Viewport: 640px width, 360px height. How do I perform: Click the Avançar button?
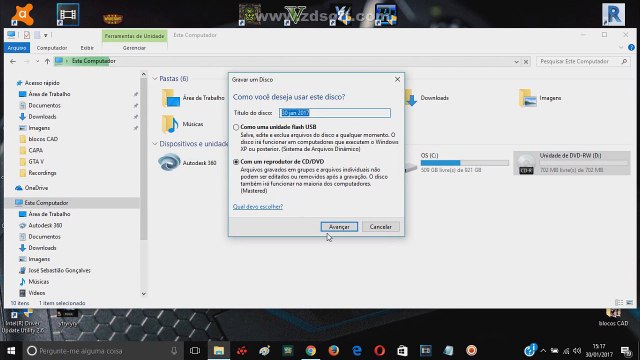coord(339,227)
